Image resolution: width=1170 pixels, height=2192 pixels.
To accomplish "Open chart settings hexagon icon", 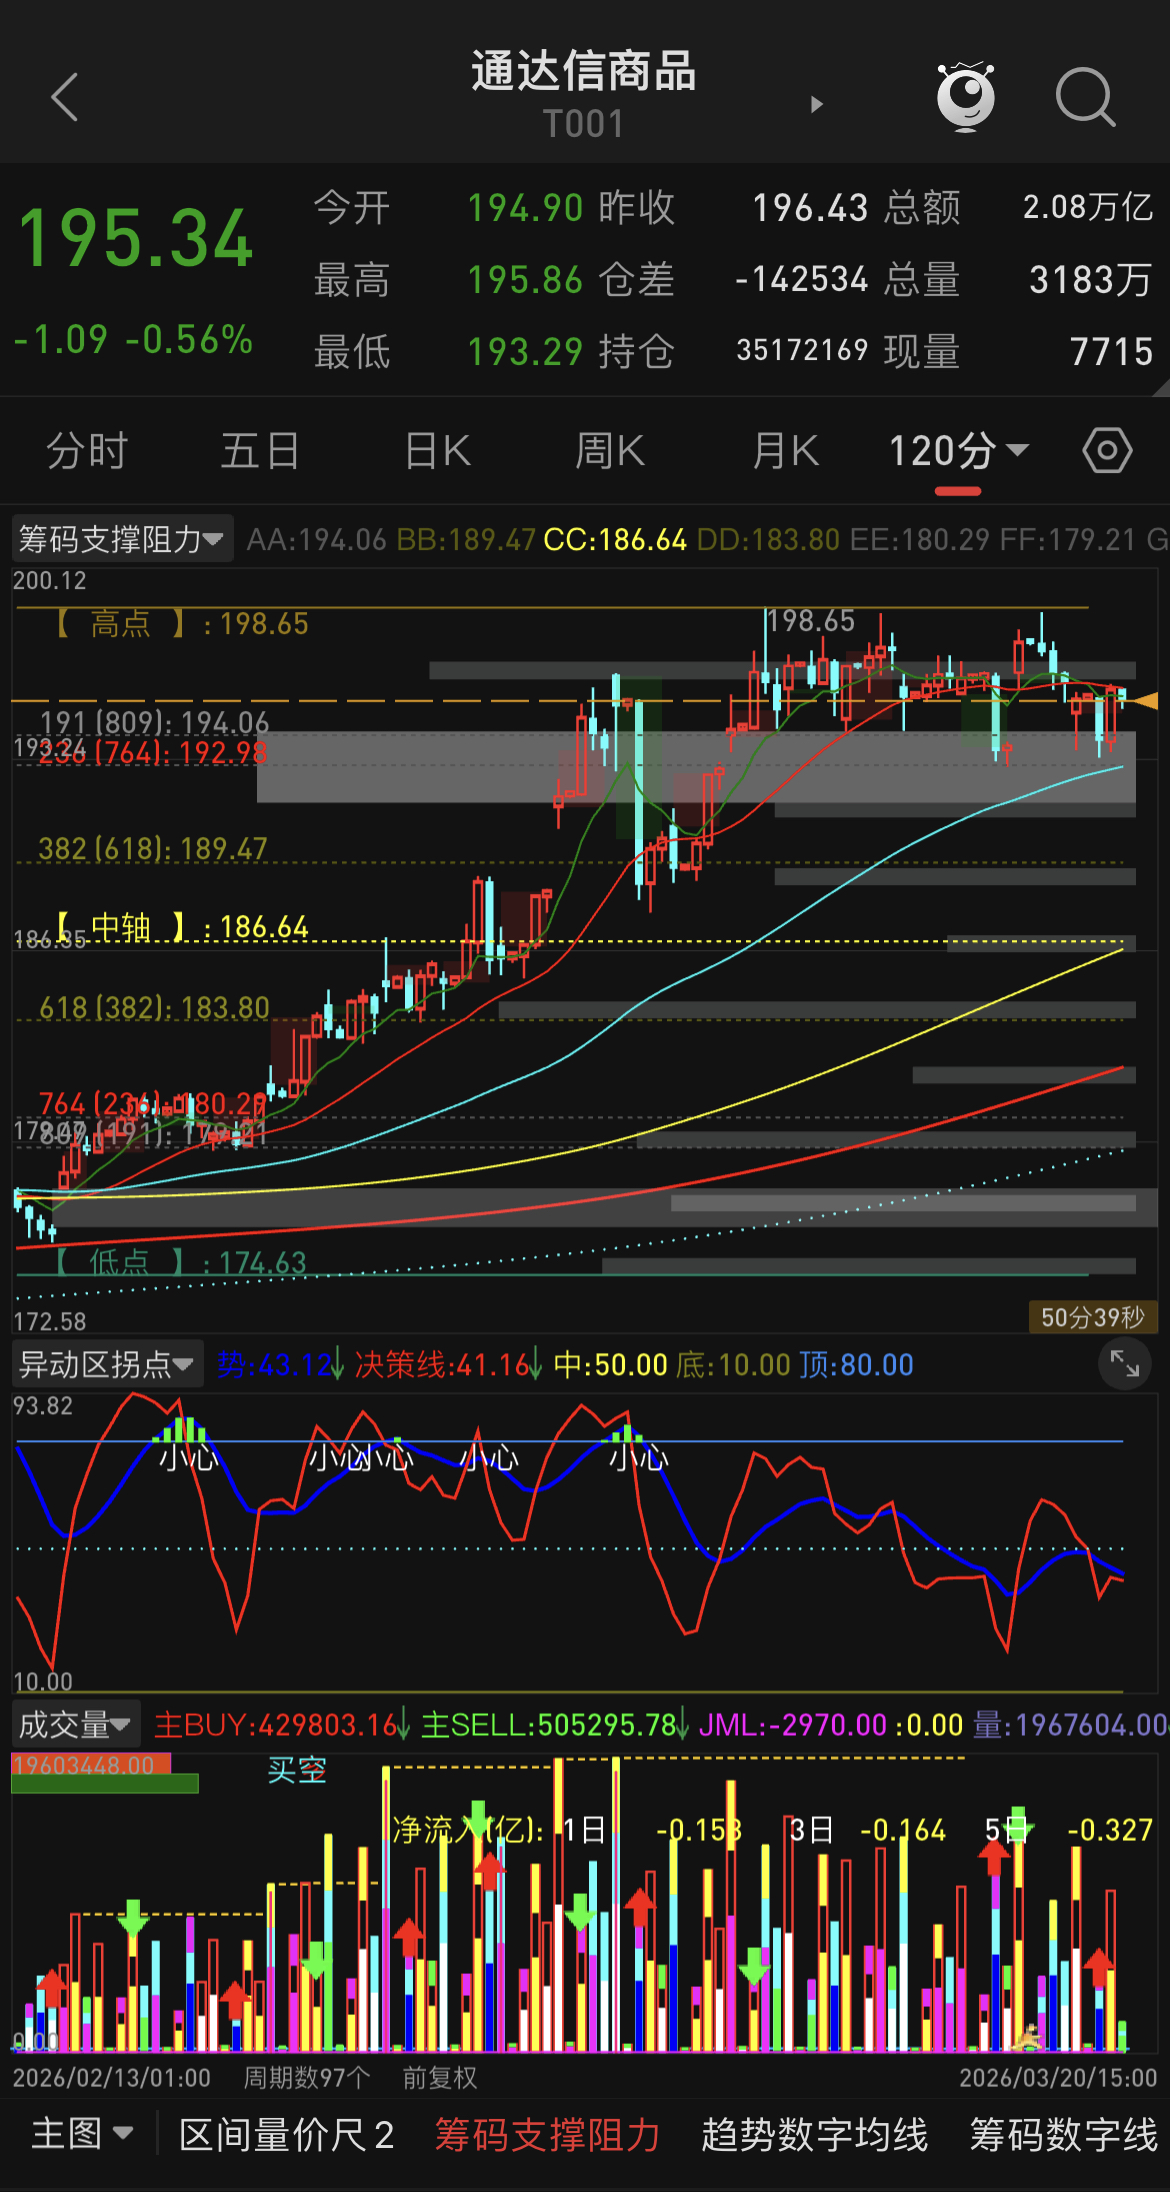I will [x=1107, y=451].
